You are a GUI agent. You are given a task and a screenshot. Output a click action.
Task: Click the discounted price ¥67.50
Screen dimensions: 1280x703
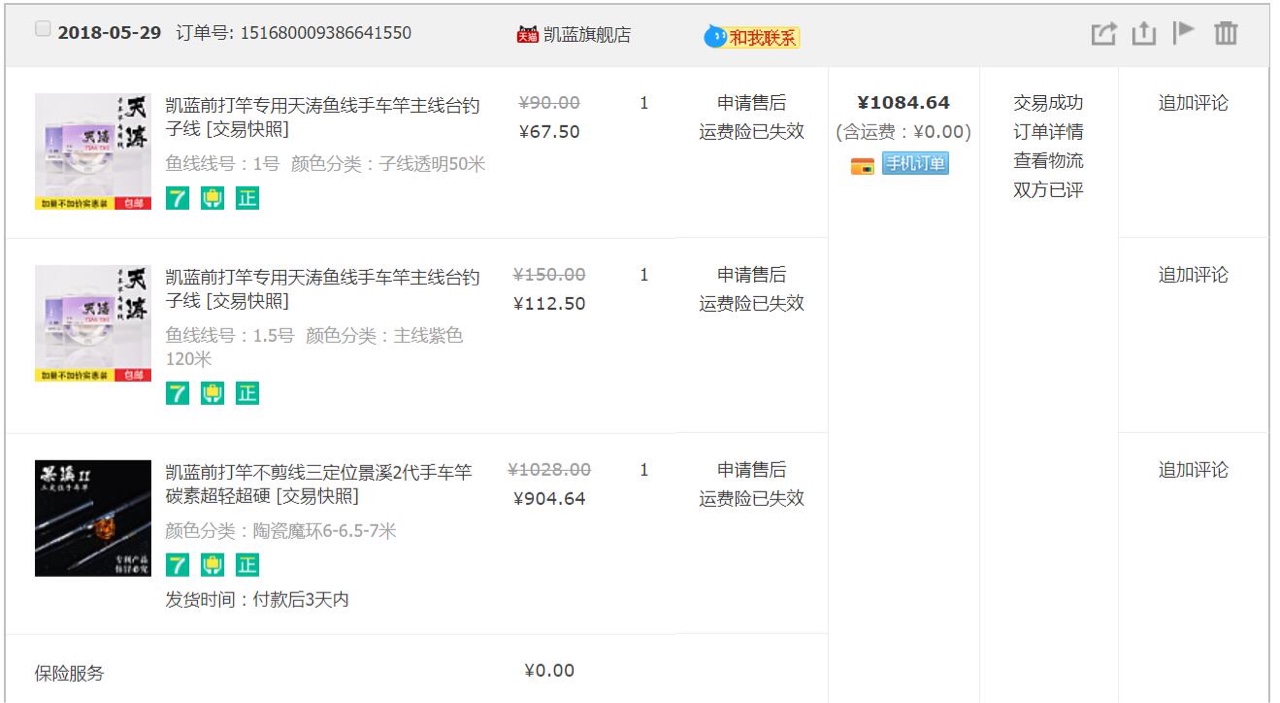click(x=550, y=132)
